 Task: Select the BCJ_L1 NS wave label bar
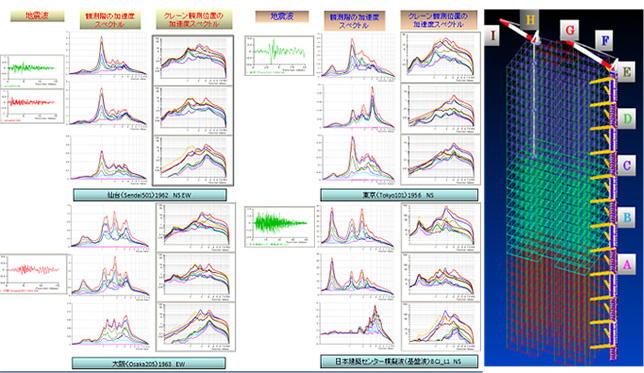pos(399,361)
